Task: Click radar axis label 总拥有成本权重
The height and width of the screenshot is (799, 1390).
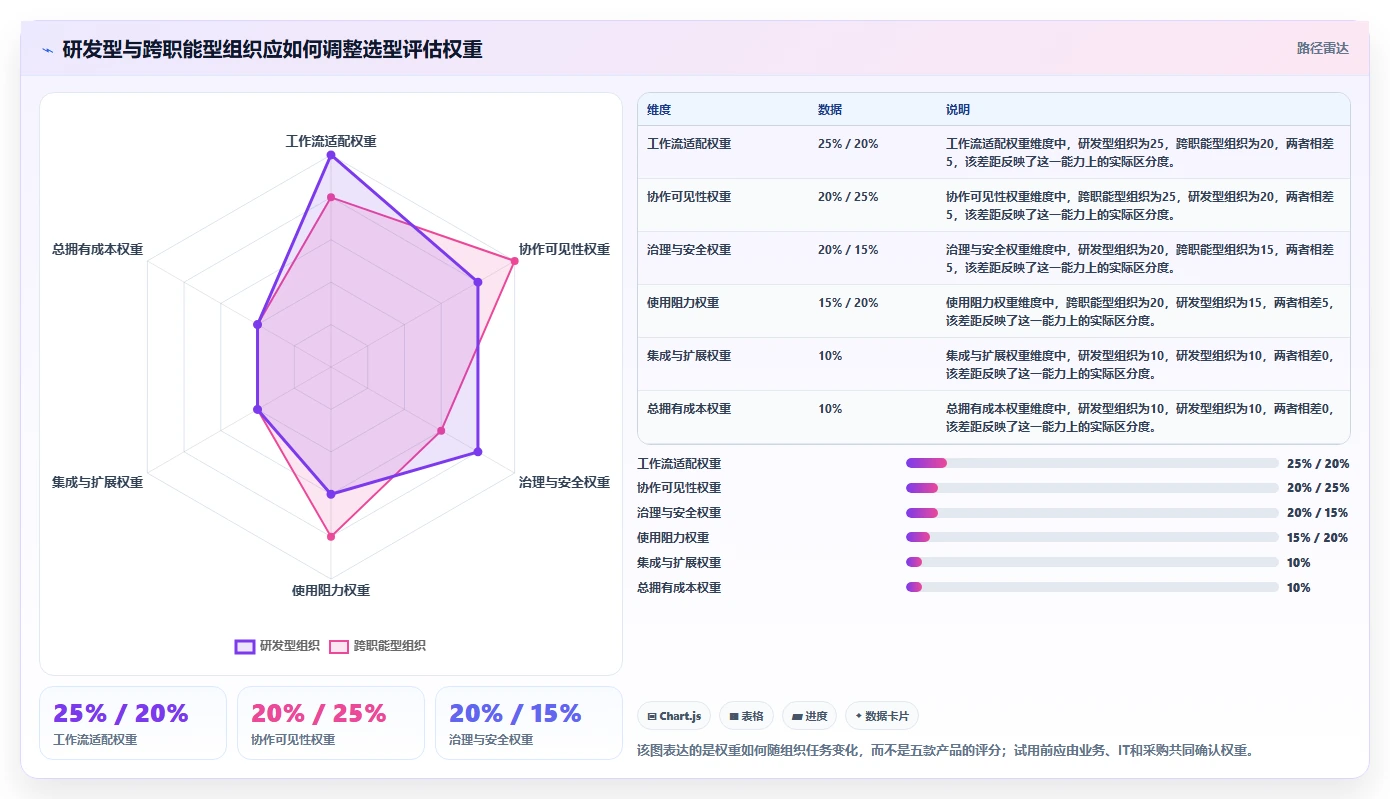Action: tap(97, 249)
